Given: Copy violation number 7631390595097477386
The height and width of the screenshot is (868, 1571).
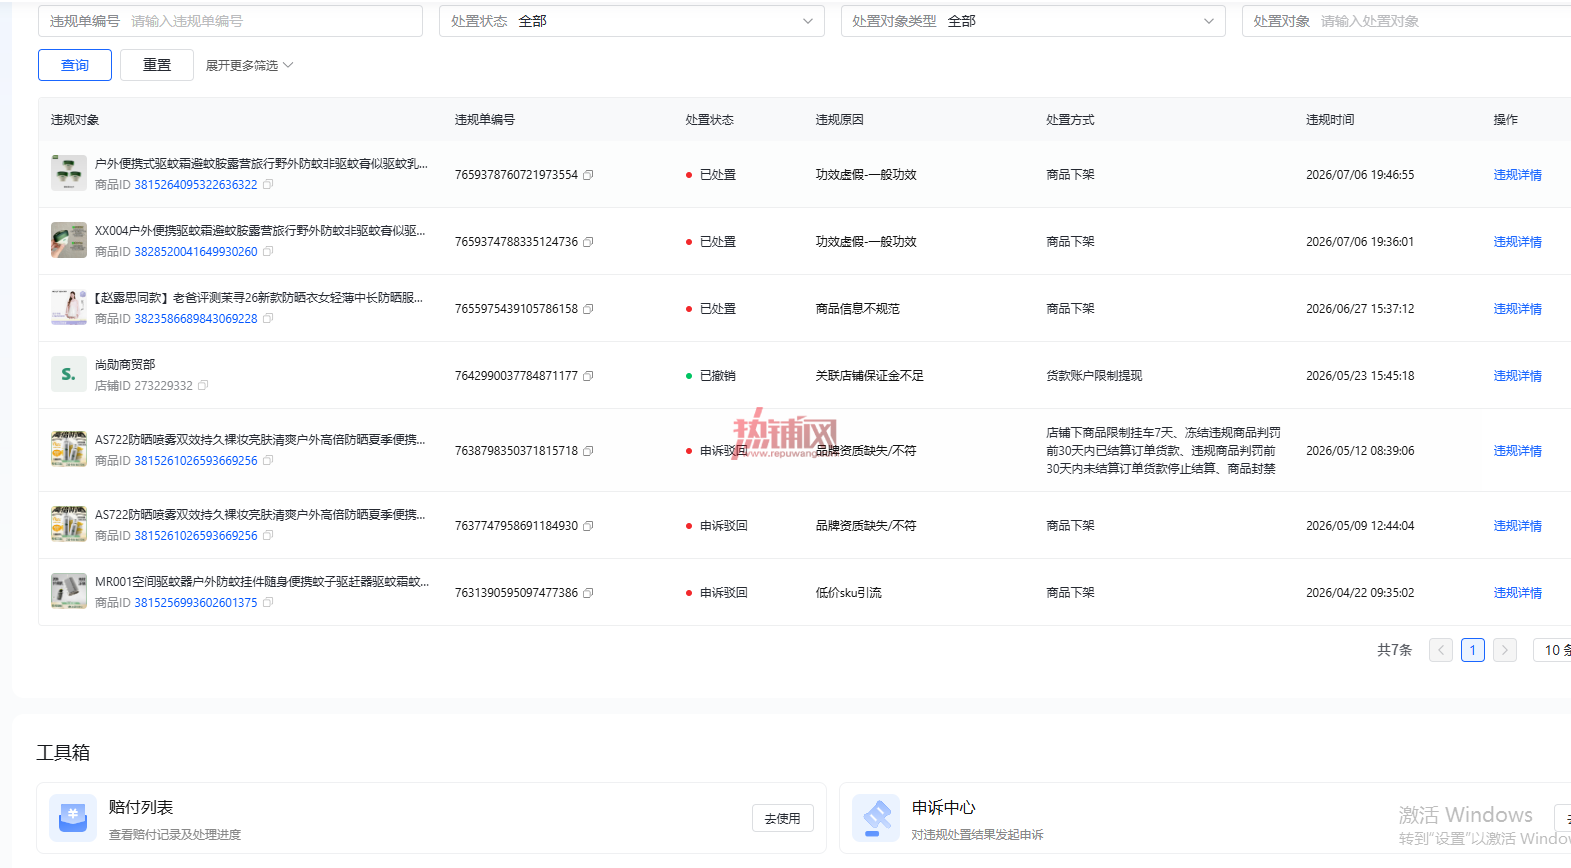Looking at the screenshot, I should coord(588,593).
